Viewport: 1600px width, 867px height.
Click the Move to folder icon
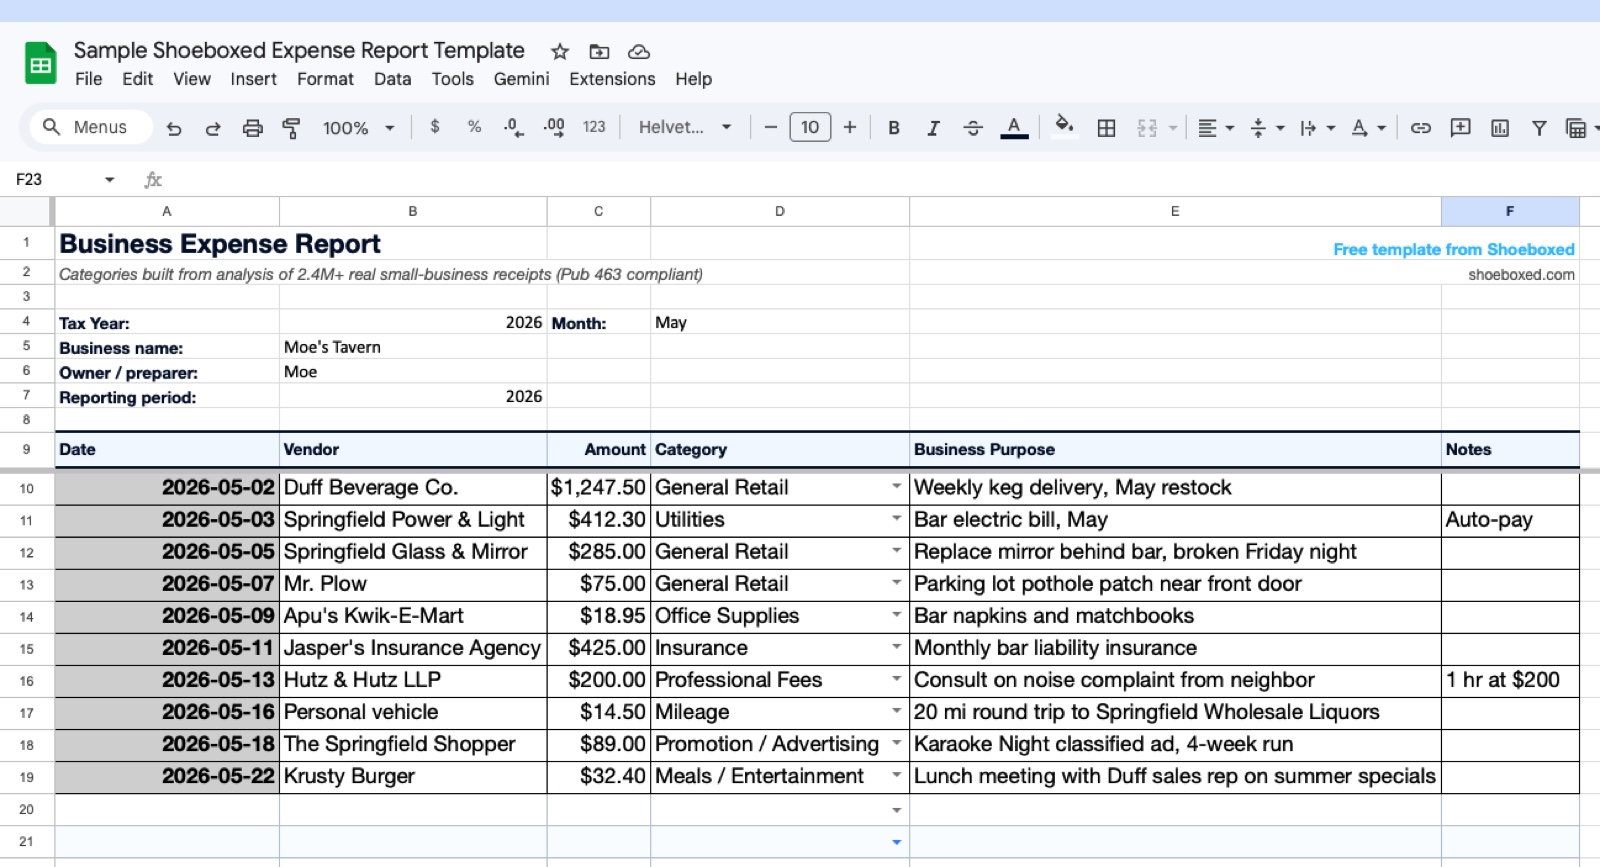[599, 51]
